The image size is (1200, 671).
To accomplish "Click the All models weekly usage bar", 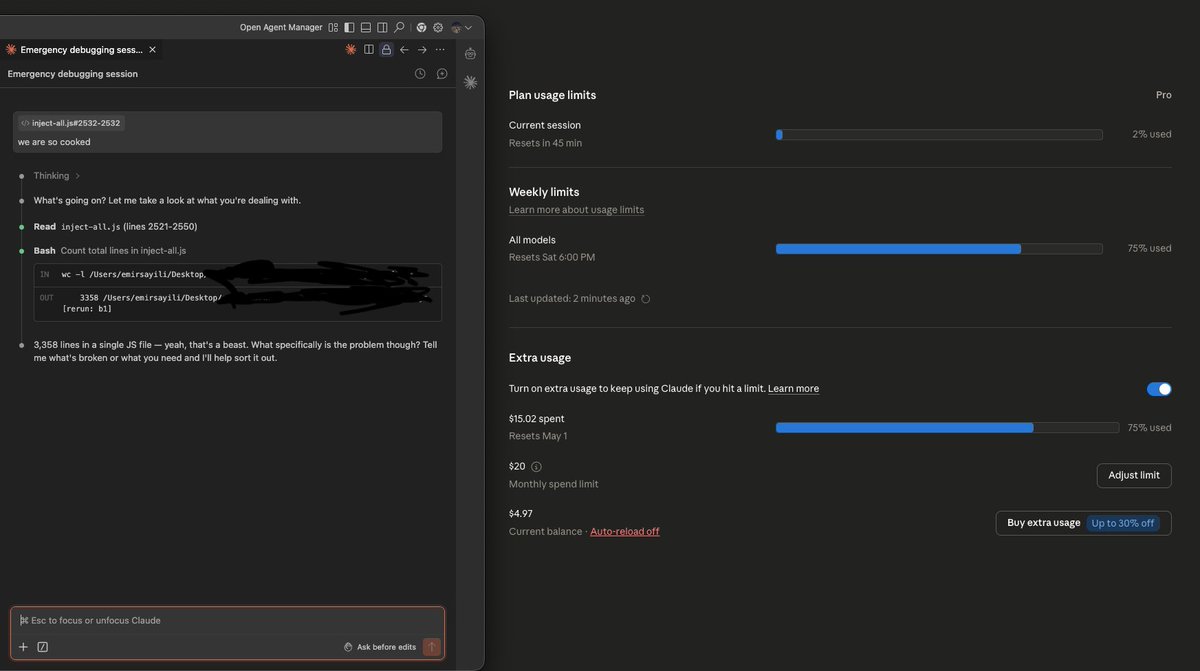I will coord(939,249).
